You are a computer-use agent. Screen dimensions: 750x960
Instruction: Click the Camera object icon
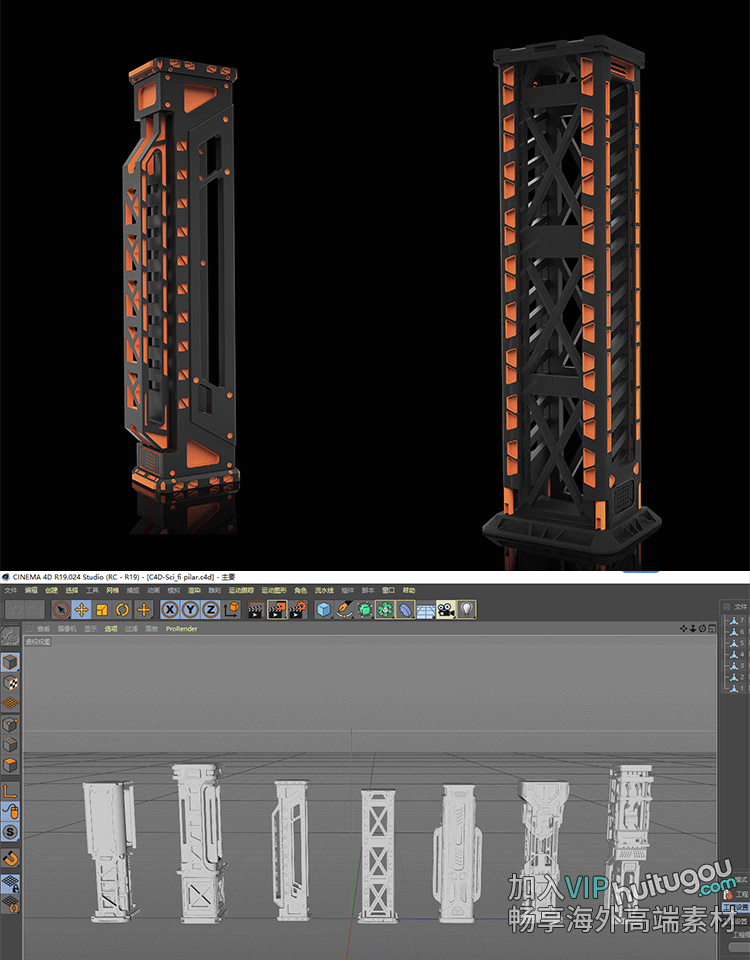[x=446, y=609]
